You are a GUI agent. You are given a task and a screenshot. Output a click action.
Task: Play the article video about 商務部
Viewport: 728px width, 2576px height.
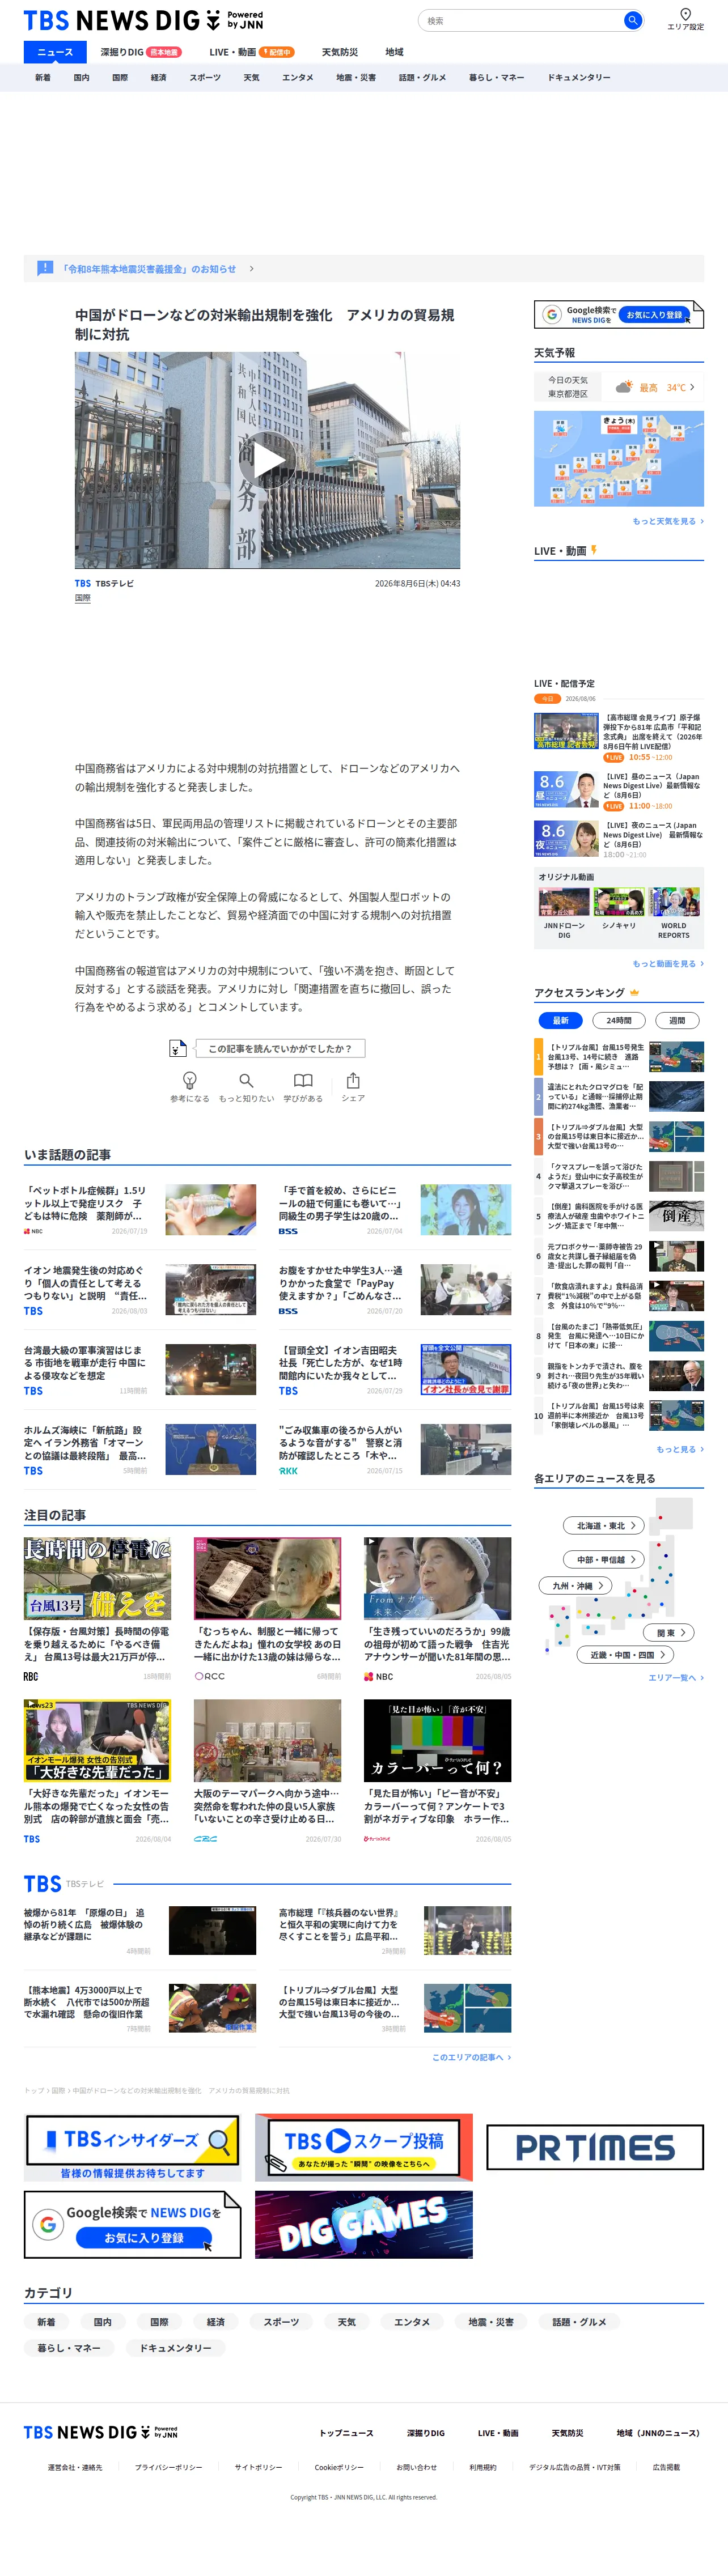pyautogui.click(x=267, y=460)
